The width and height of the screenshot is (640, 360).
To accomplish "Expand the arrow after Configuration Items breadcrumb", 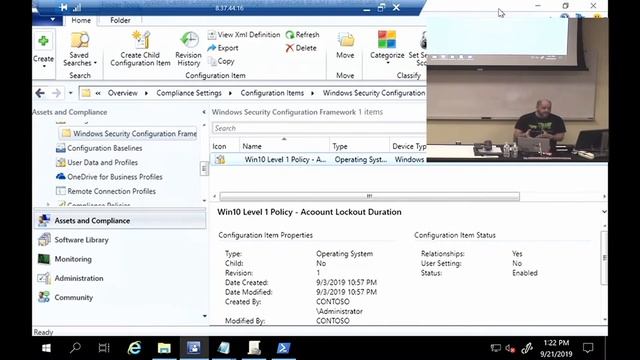I will pyautogui.click(x=313, y=93).
